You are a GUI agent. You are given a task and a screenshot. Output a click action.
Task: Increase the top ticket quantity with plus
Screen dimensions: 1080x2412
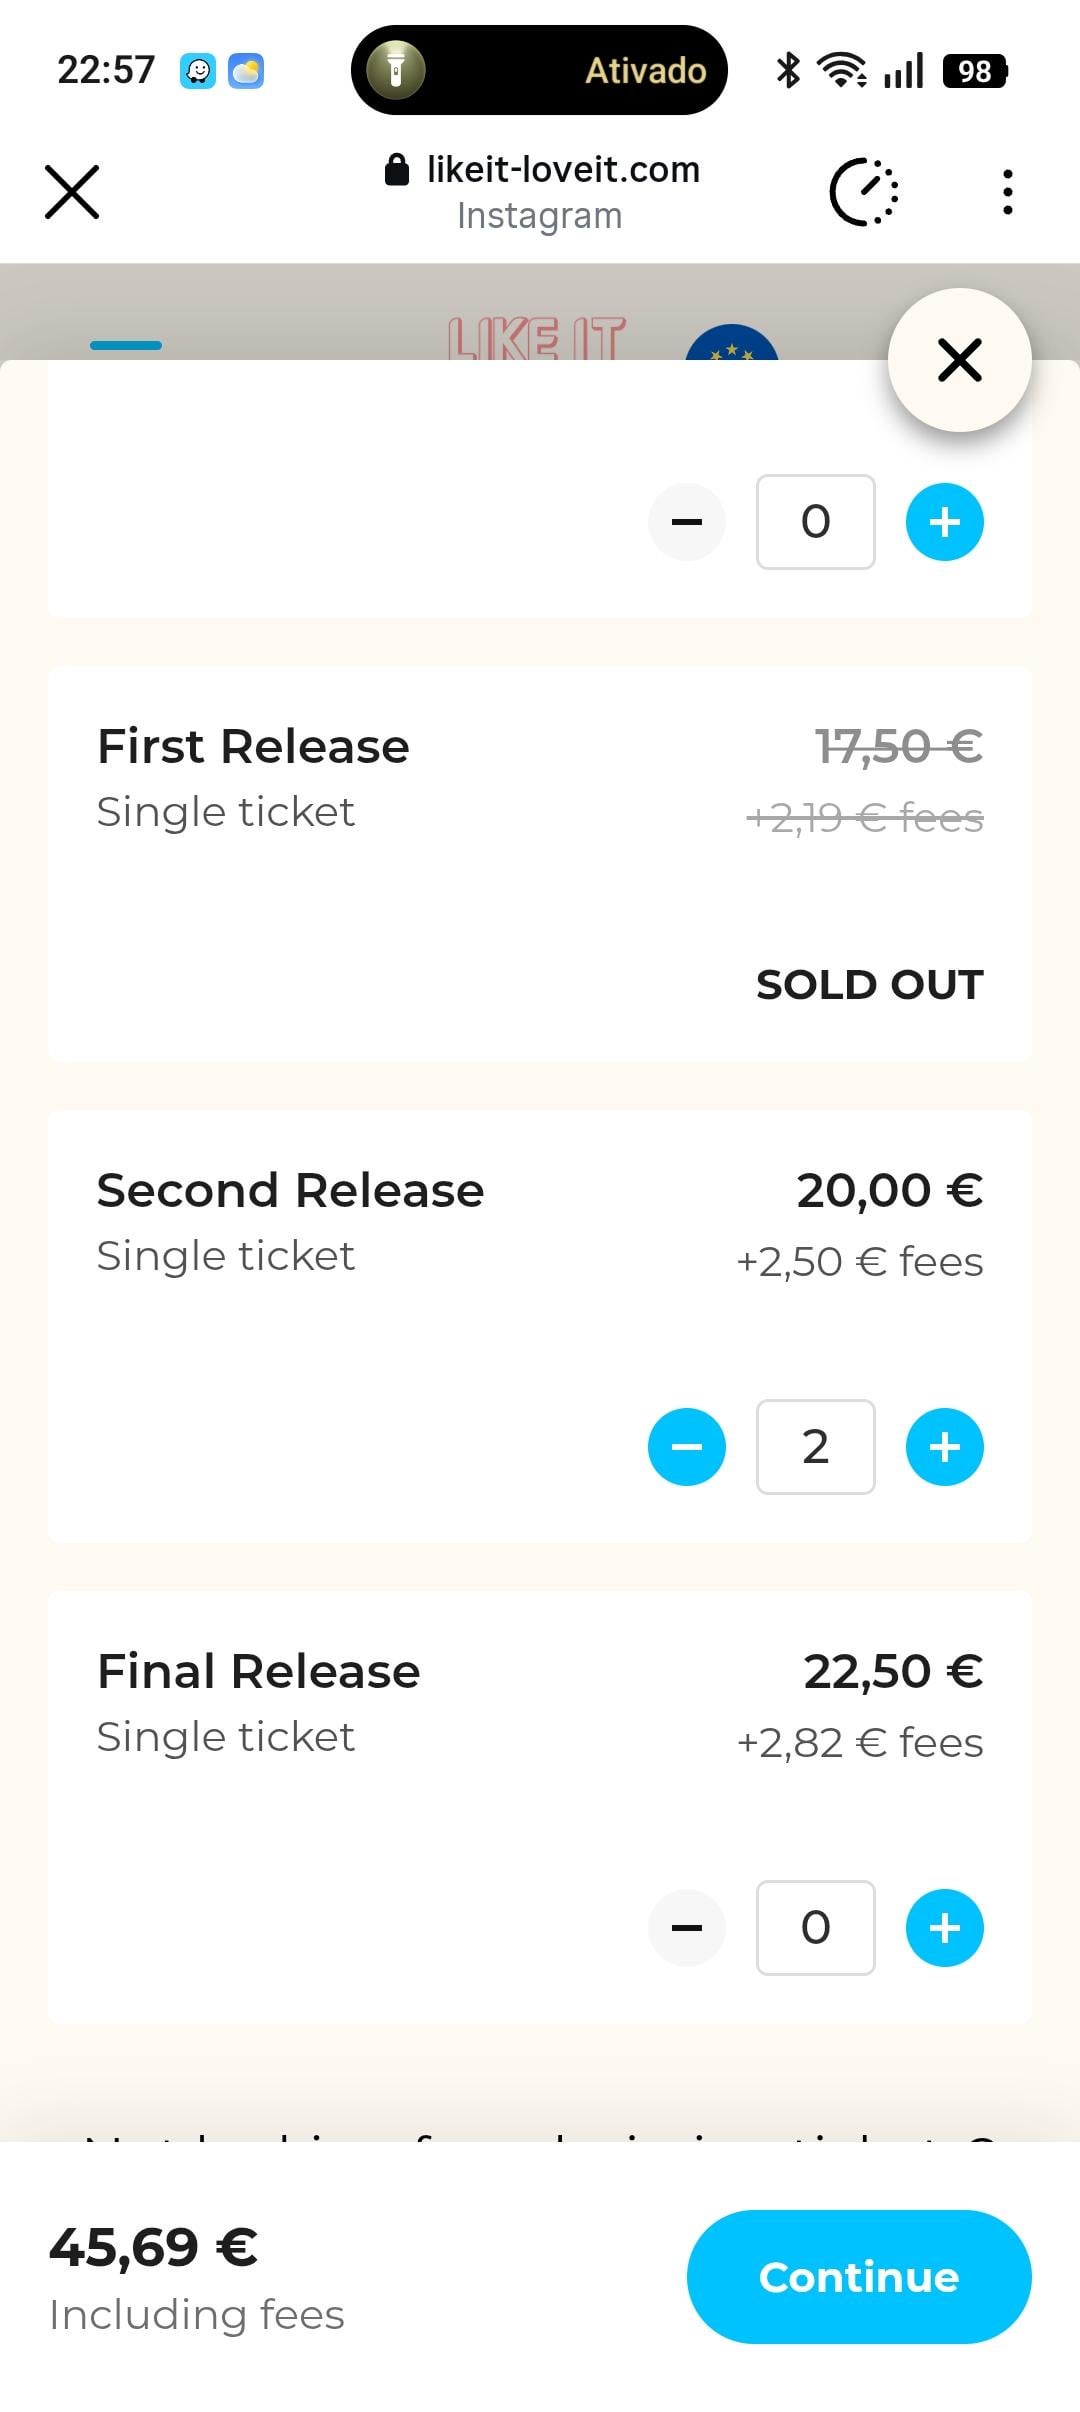944,522
